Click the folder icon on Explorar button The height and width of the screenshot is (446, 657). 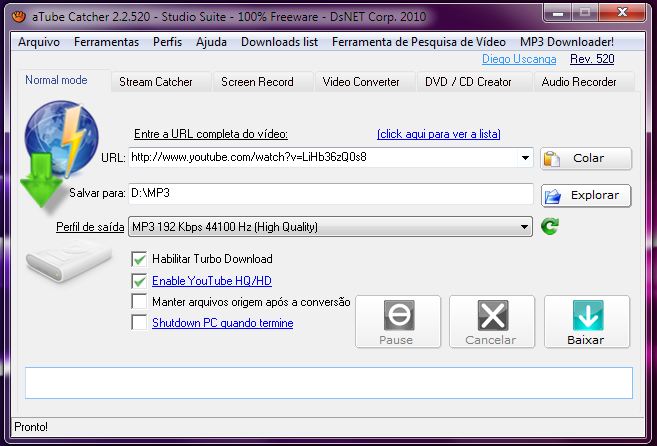pyautogui.click(x=553, y=196)
